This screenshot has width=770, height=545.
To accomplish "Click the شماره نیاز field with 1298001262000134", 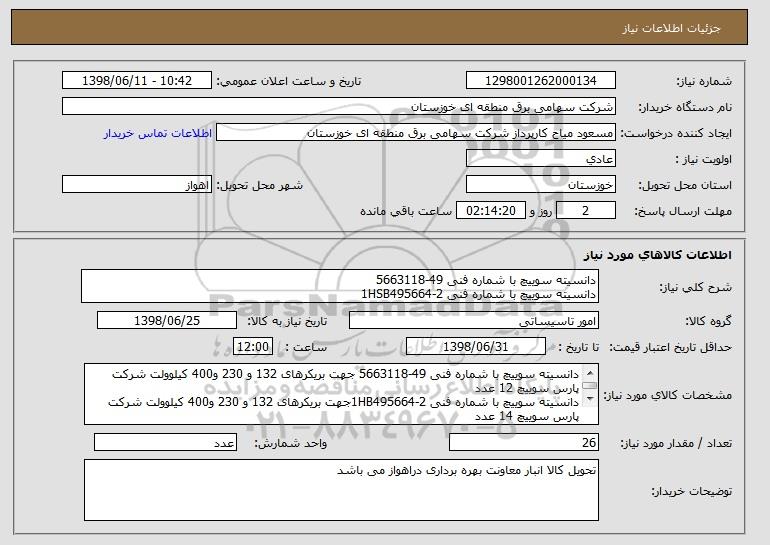I will click(541, 81).
